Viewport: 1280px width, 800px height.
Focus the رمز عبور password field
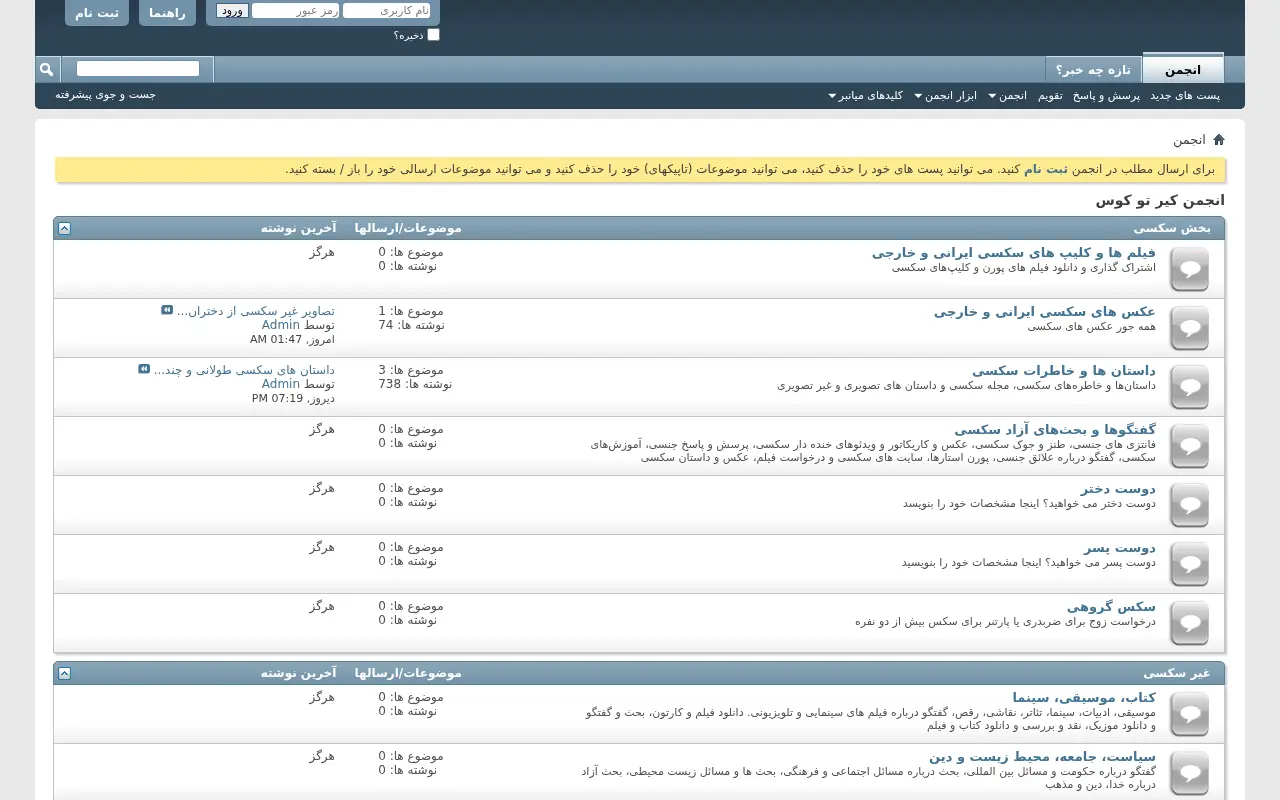click(x=296, y=11)
